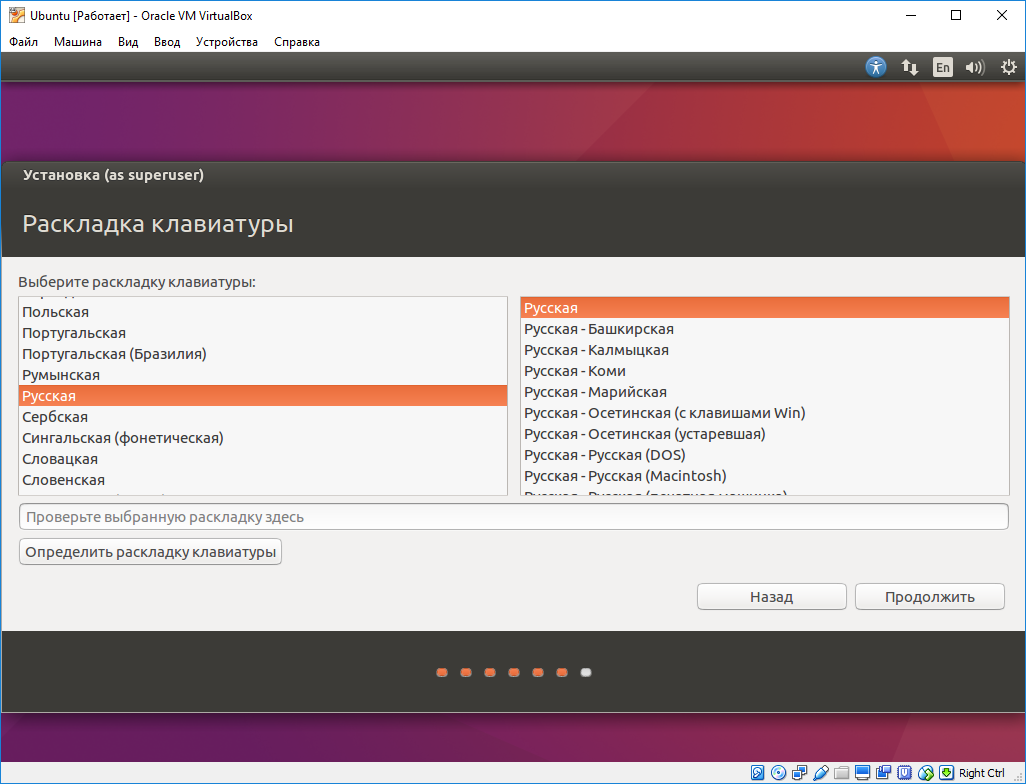Click the shared folders status icon

pos(841,773)
